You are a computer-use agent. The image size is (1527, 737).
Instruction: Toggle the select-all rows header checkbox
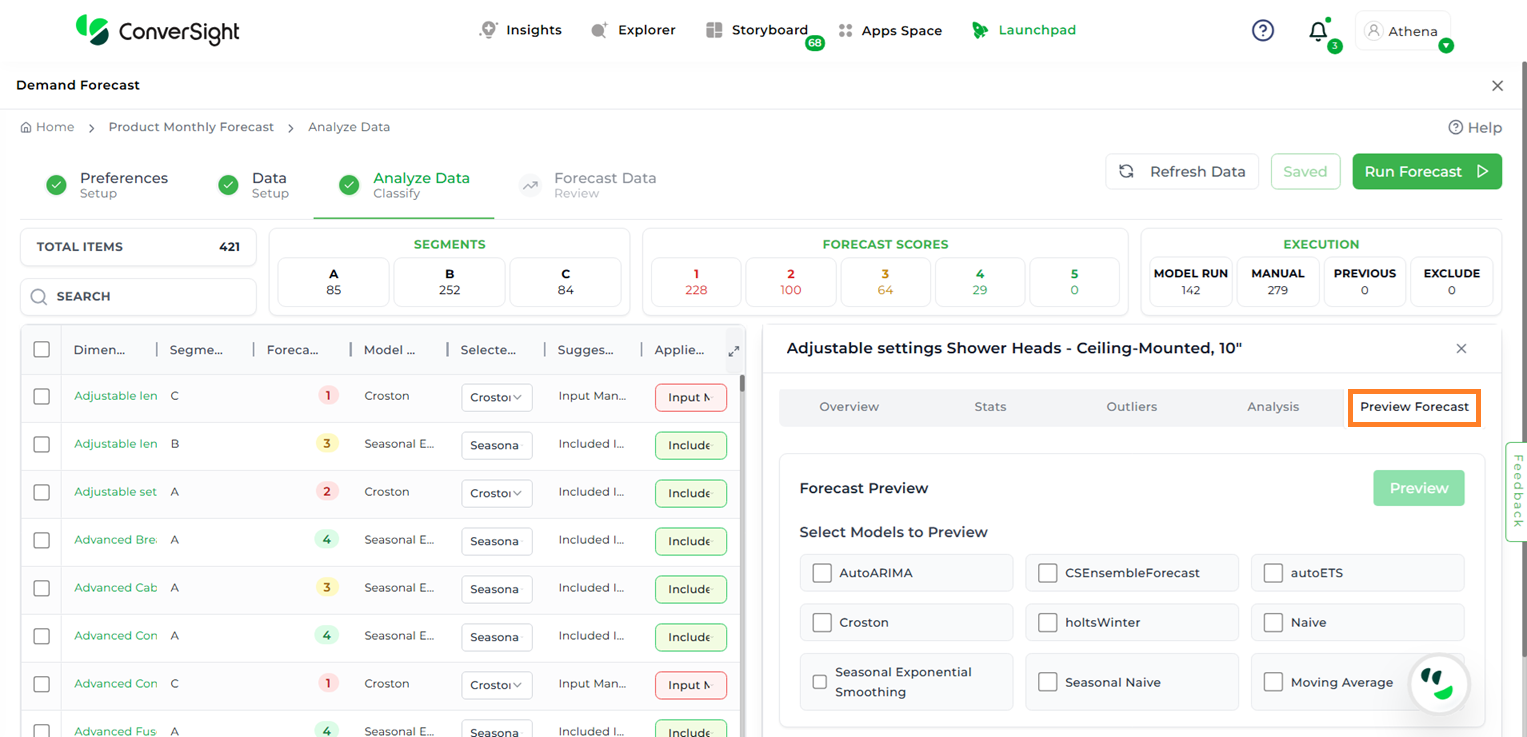(42, 350)
